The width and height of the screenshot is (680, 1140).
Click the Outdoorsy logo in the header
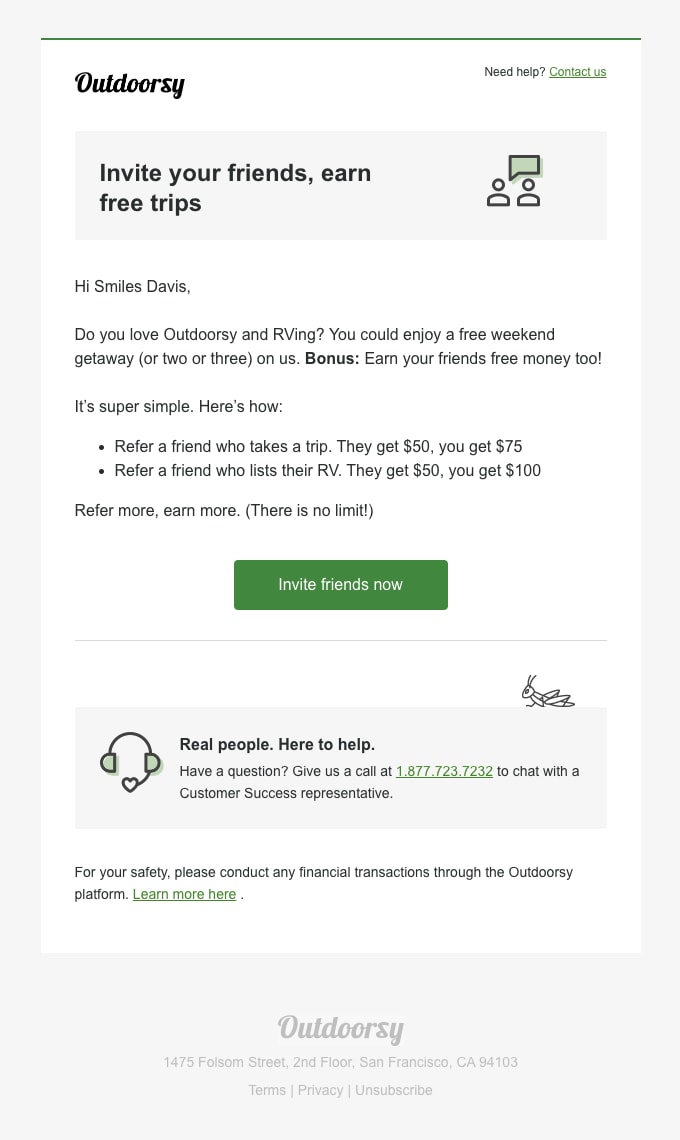click(129, 84)
